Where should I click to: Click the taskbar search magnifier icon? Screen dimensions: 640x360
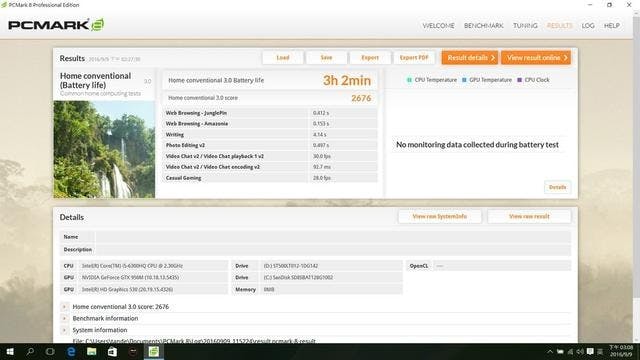[30, 351]
